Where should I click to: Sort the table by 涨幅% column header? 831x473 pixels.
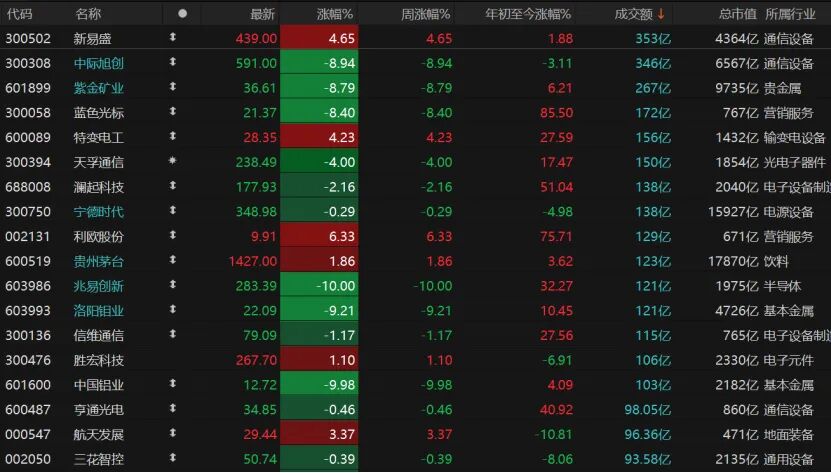tap(334, 14)
